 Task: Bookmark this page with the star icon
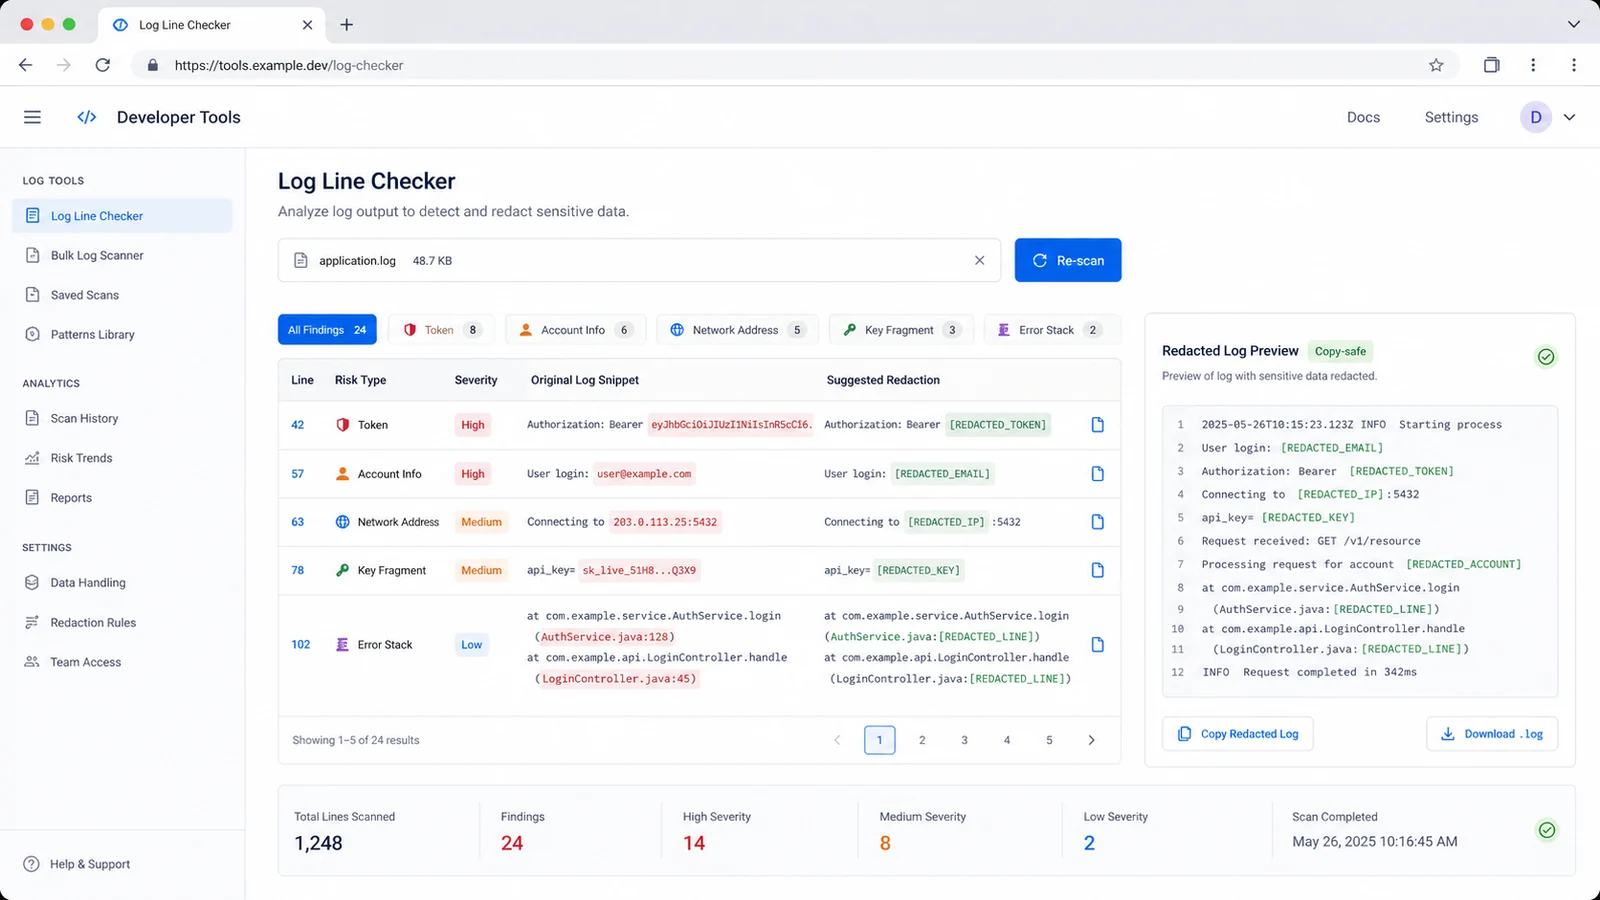coord(1436,65)
